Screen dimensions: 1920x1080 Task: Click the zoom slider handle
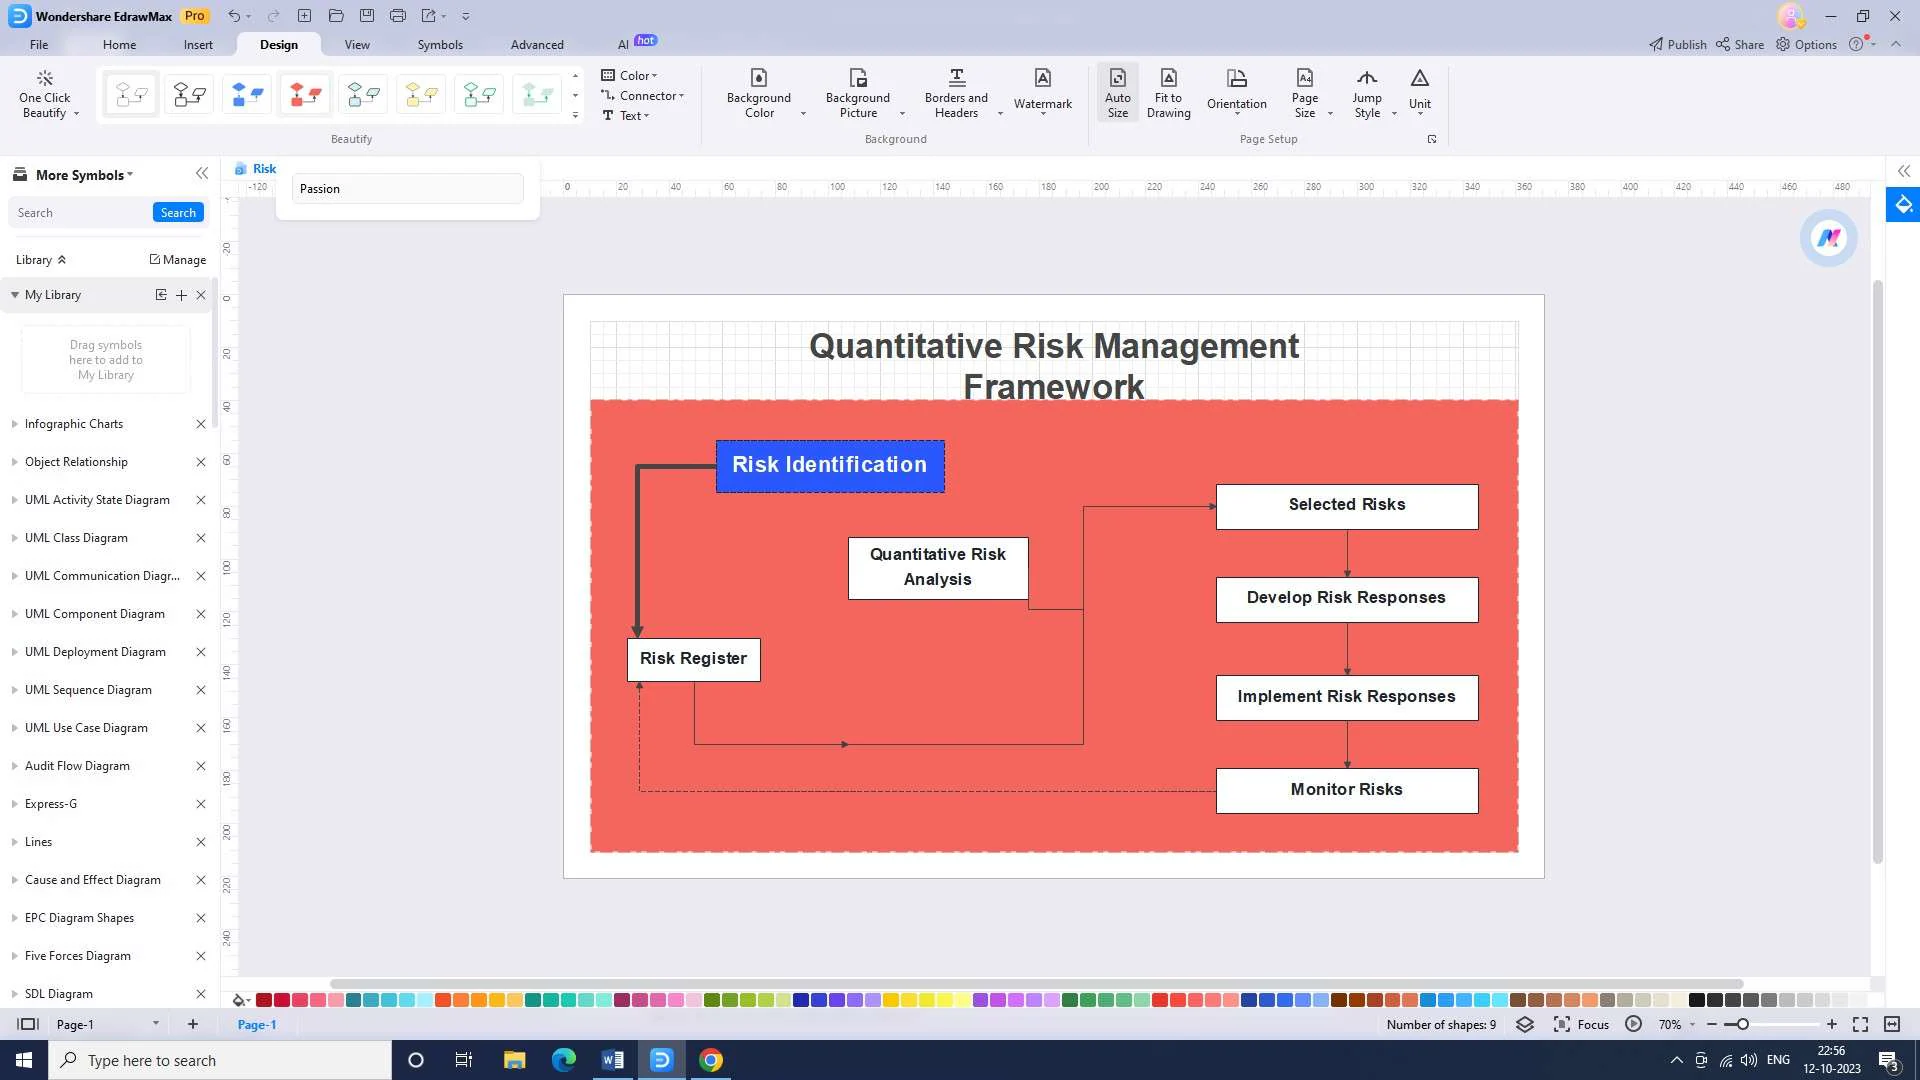coord(1742,1024)
